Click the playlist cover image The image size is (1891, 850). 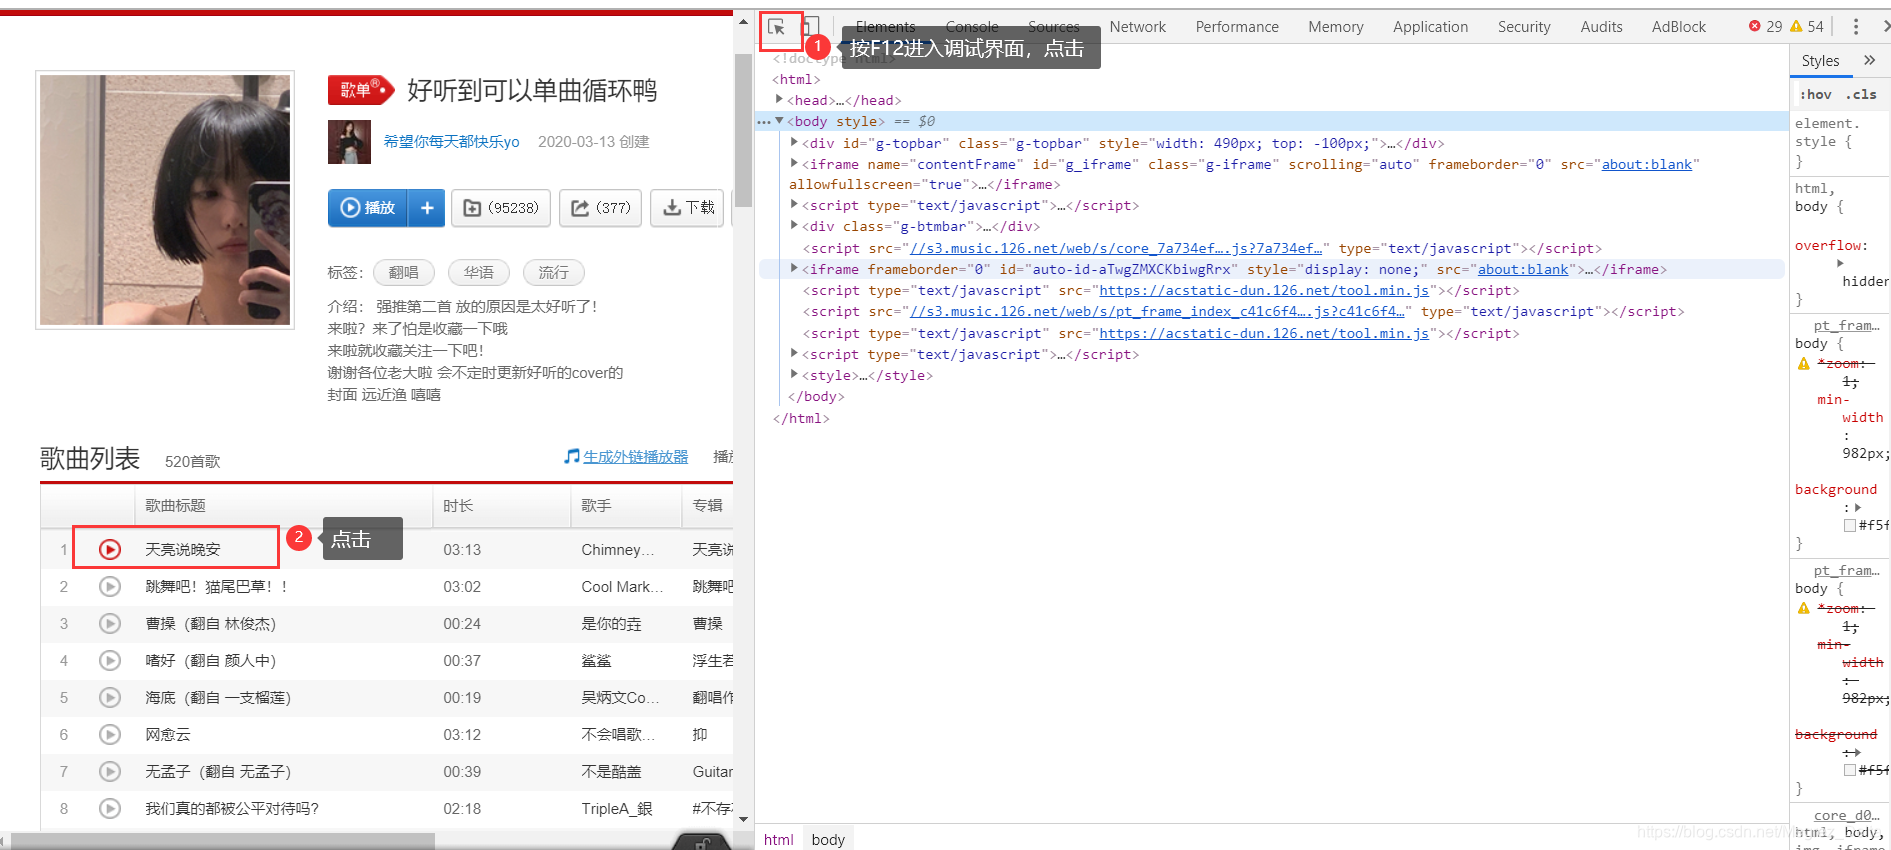[x=165, y=200]
